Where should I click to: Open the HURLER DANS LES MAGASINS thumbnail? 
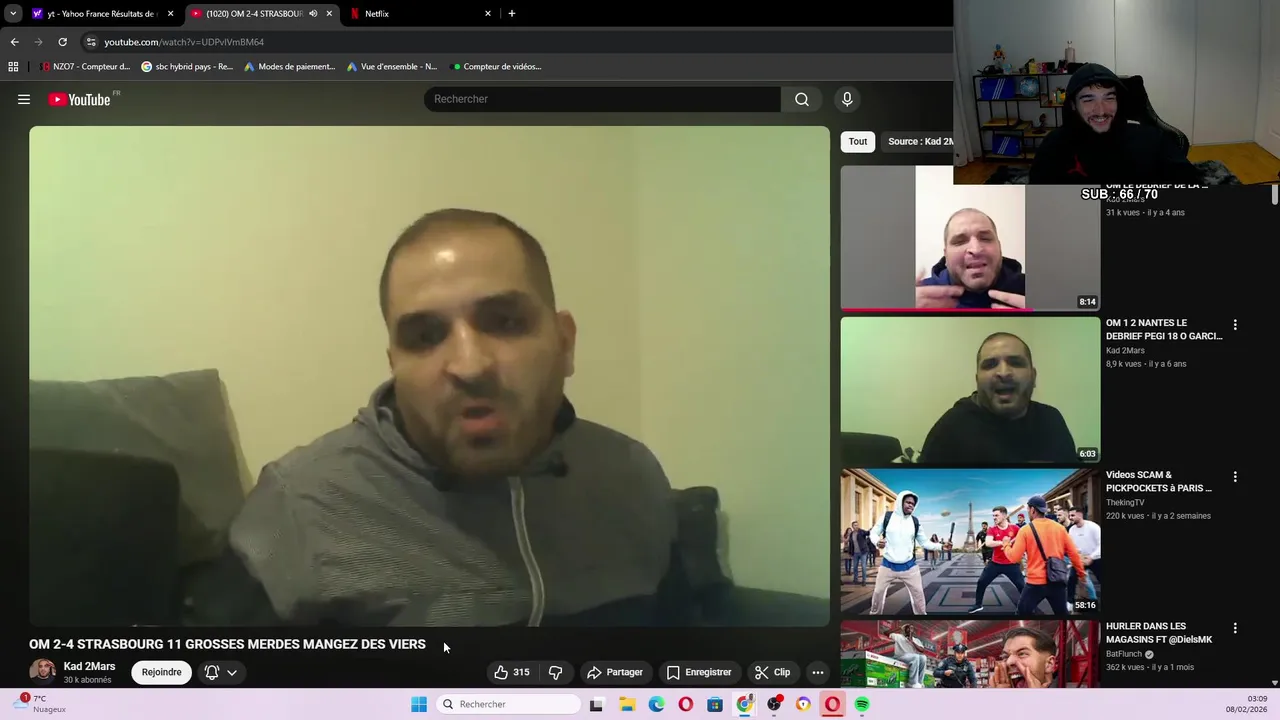pos(970,654)
